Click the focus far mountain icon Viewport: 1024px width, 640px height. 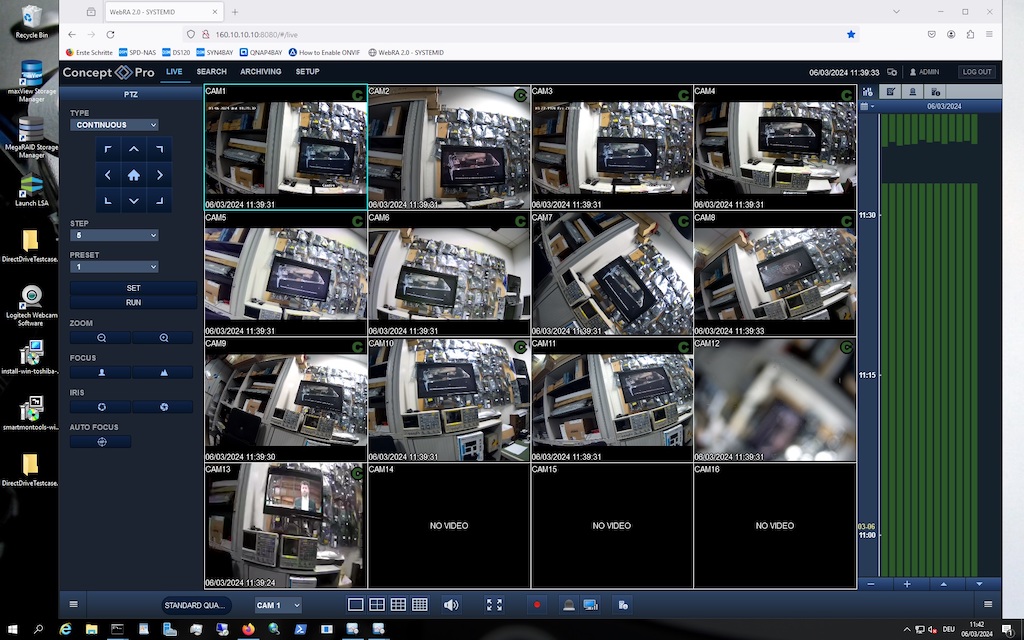(x=163, y=372)
